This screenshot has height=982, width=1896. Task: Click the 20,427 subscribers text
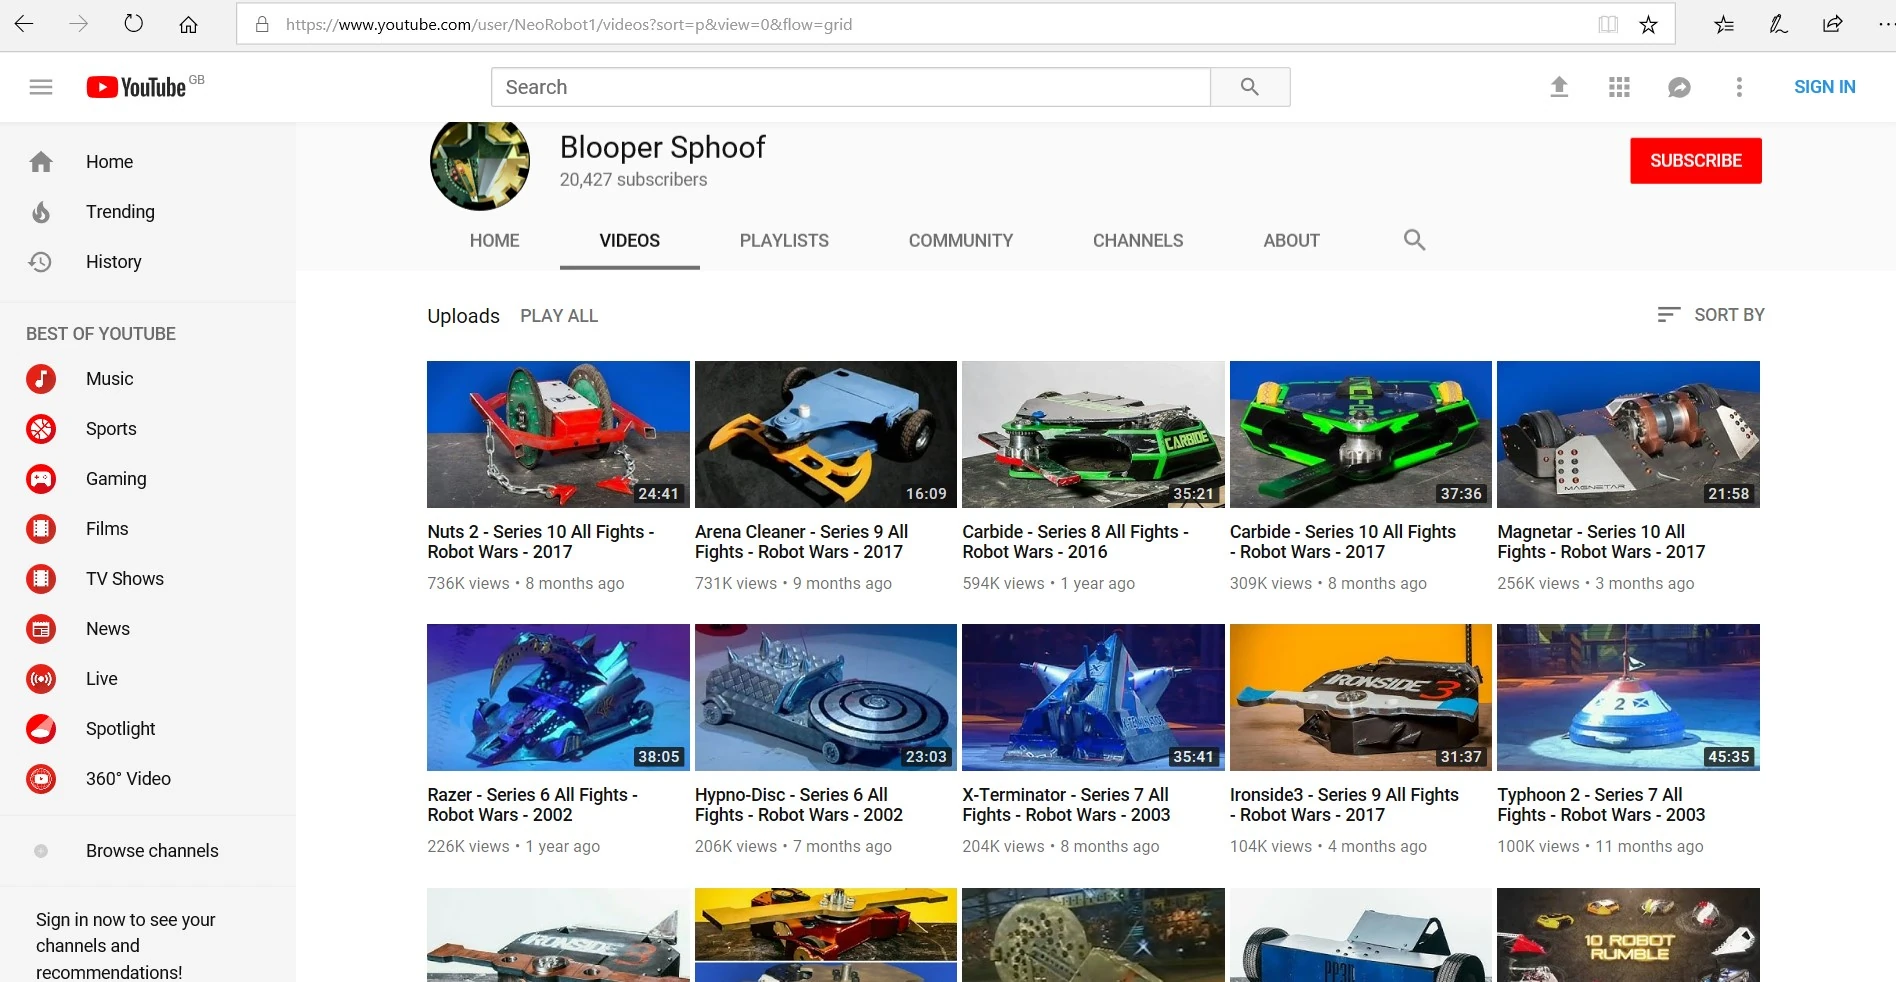(x=633, y=180)
